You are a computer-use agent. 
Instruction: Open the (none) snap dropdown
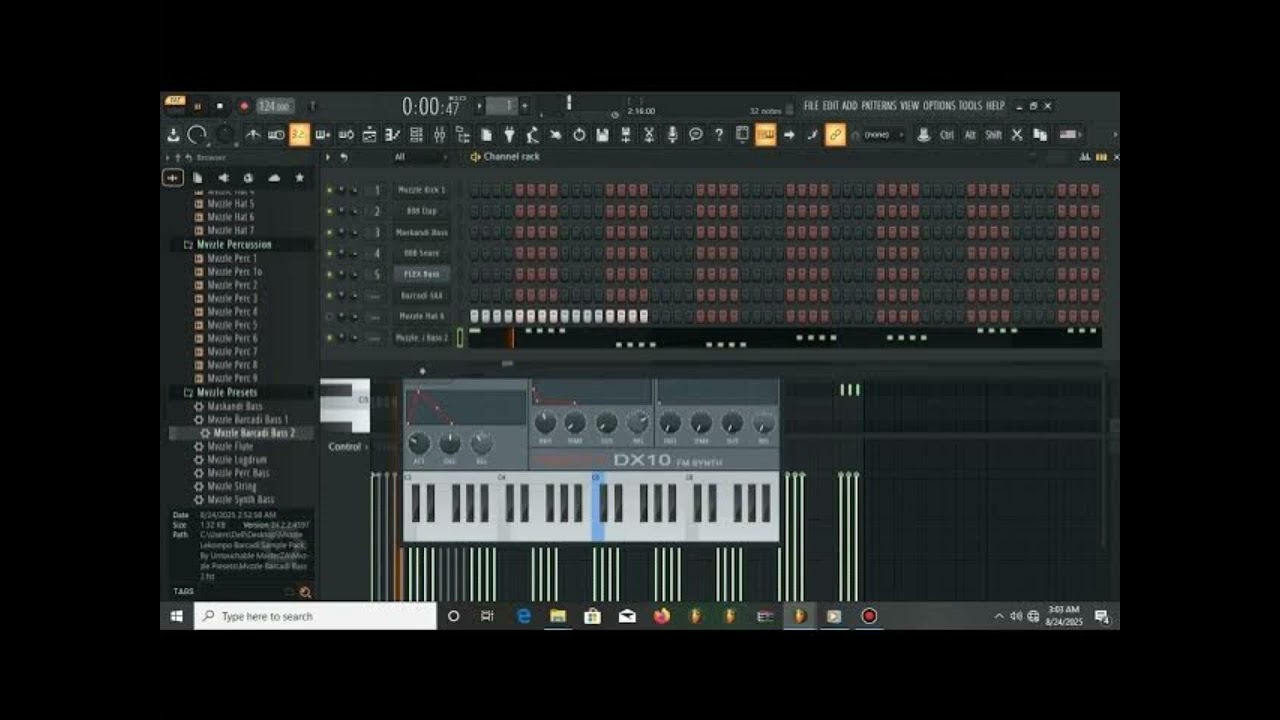click(884, 134)
